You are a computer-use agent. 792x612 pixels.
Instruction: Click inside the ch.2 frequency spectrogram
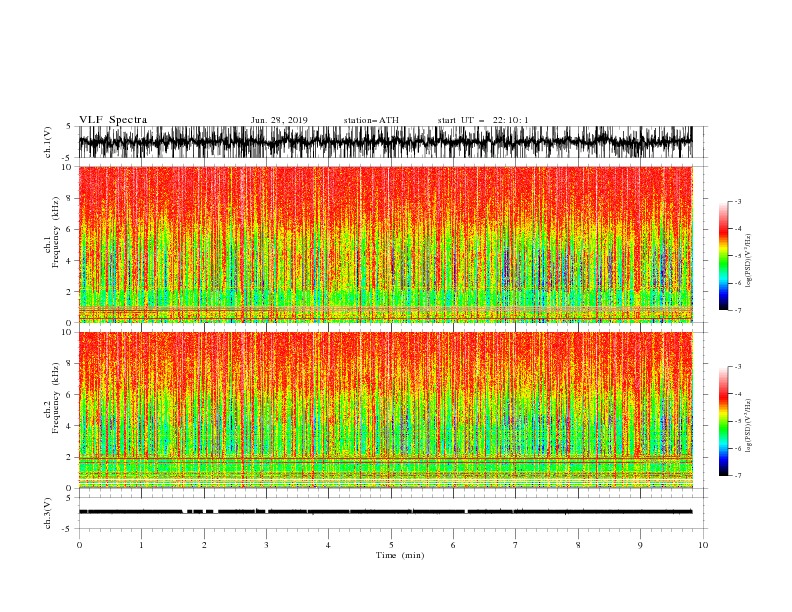[385, 410]
